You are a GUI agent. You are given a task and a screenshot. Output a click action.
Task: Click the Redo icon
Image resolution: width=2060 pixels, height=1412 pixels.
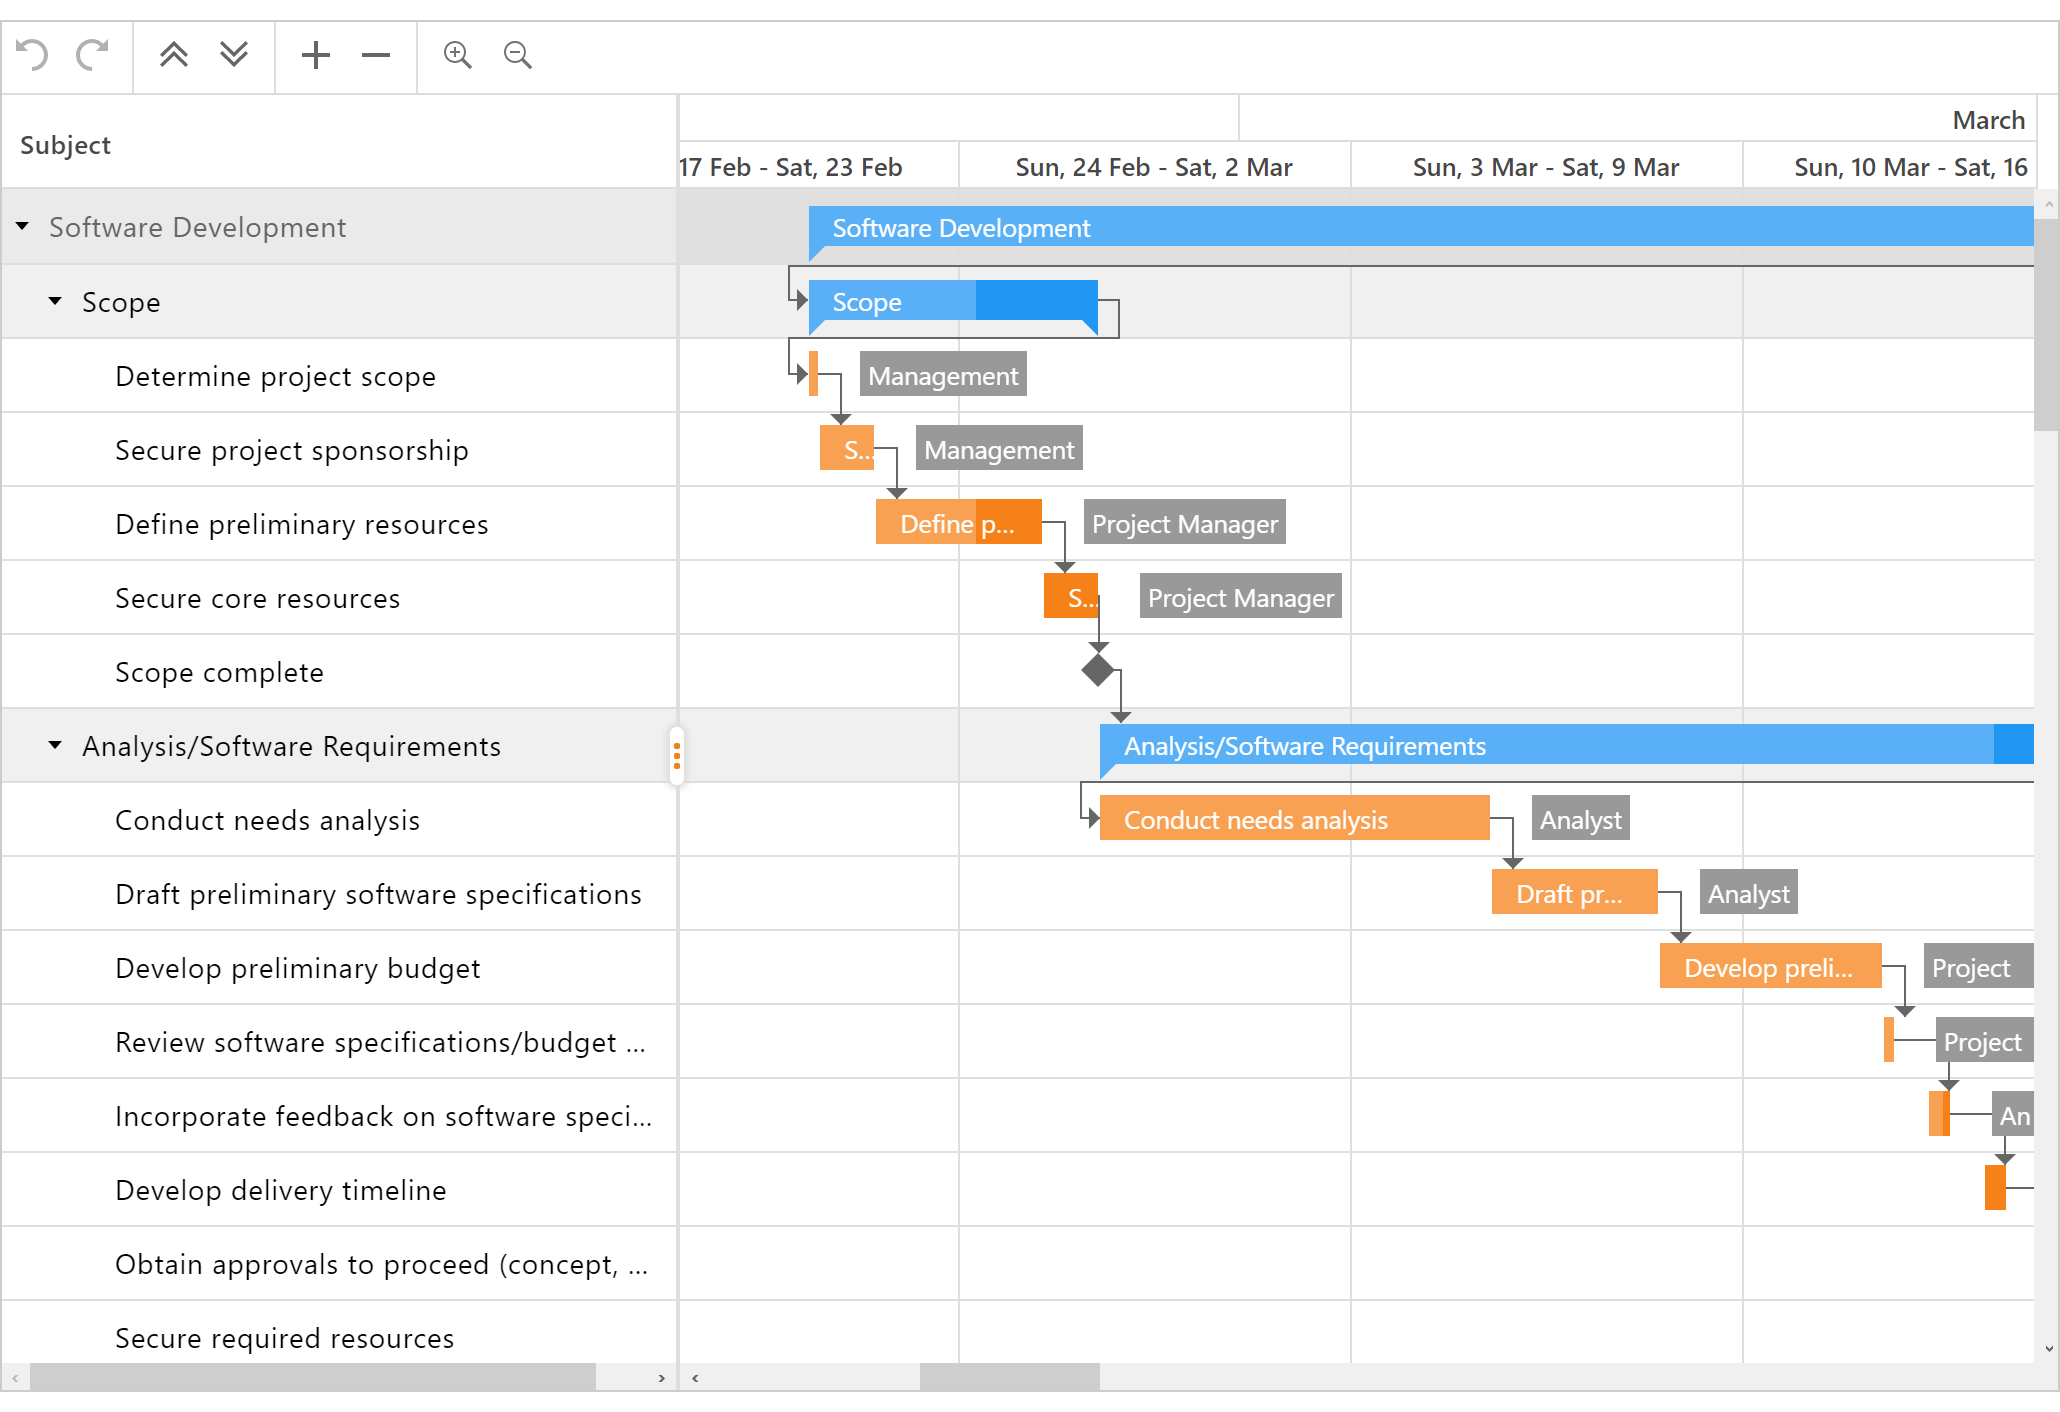[x=89, y=53]
